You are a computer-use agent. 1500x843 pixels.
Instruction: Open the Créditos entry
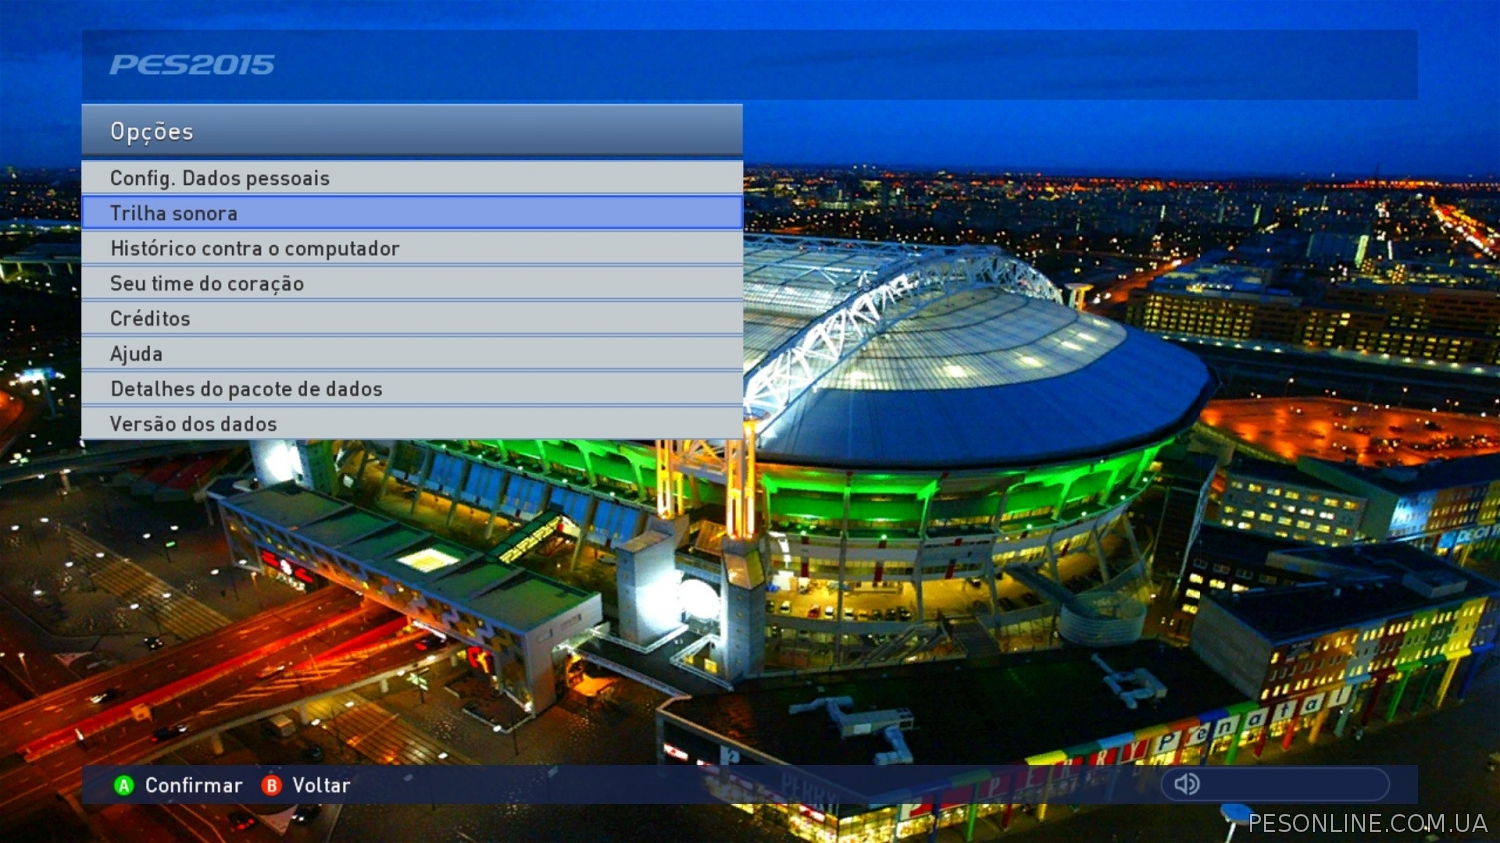point(412,318)
